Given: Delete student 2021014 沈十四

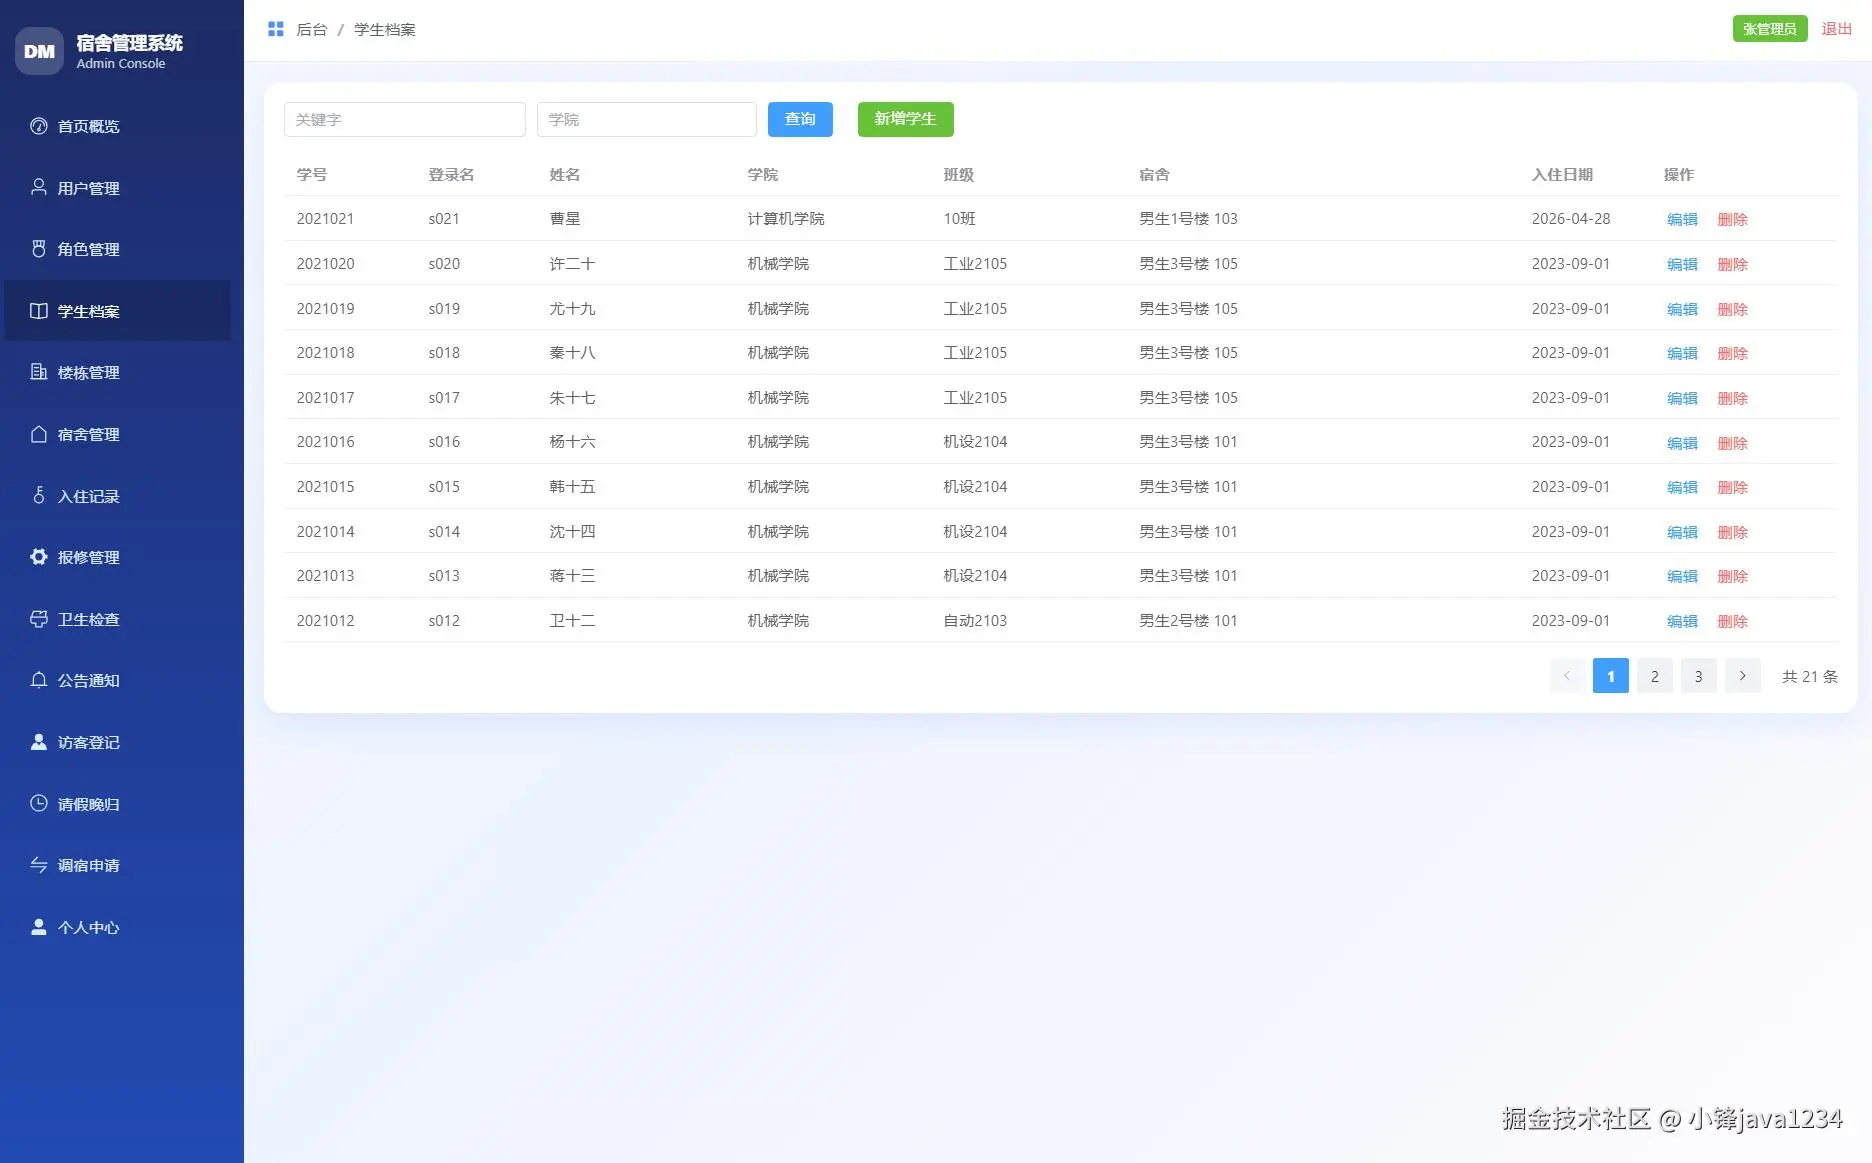Looking at the screenshot, I should 1732,532.
